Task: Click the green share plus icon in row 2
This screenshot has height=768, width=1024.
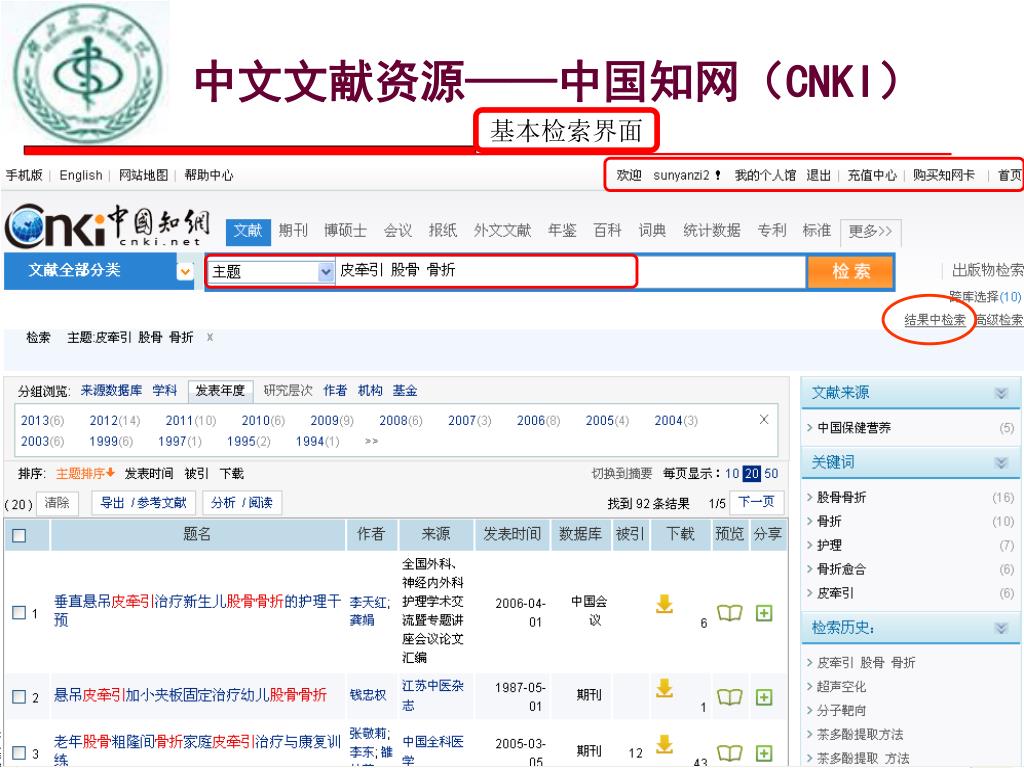Action: 764,697
